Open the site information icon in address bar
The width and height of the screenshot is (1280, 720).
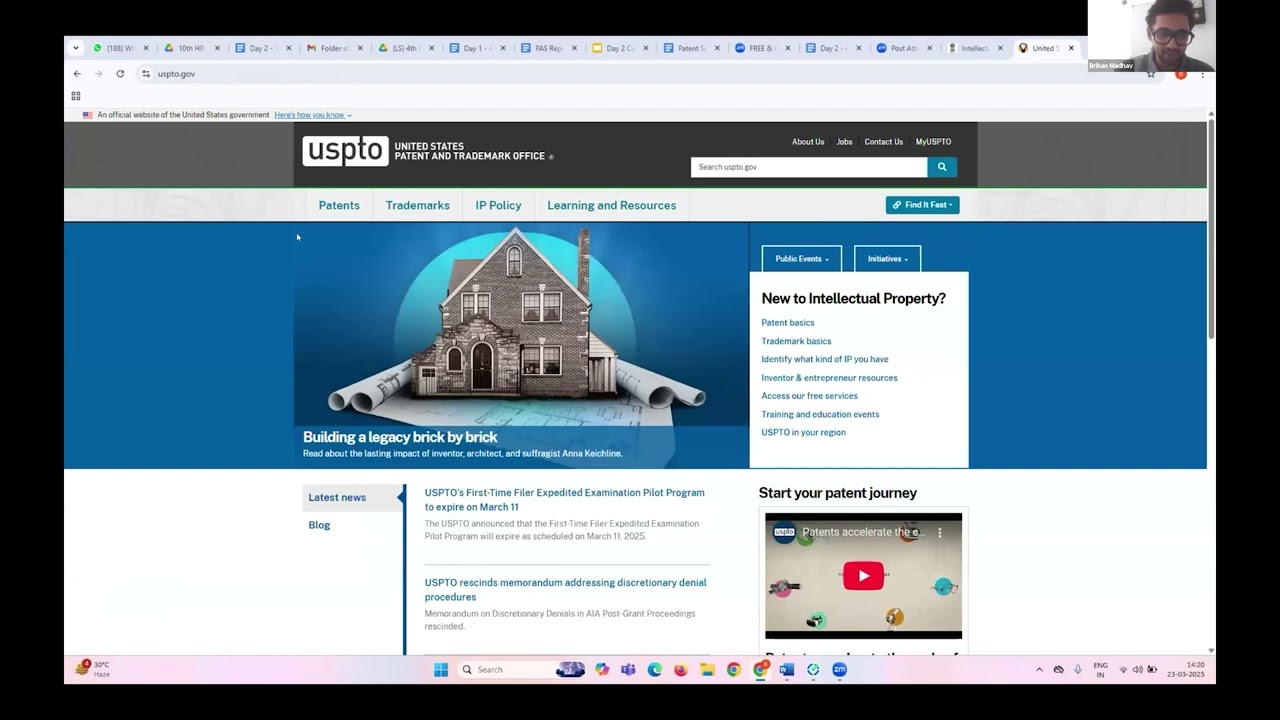[x=146, y=74]
